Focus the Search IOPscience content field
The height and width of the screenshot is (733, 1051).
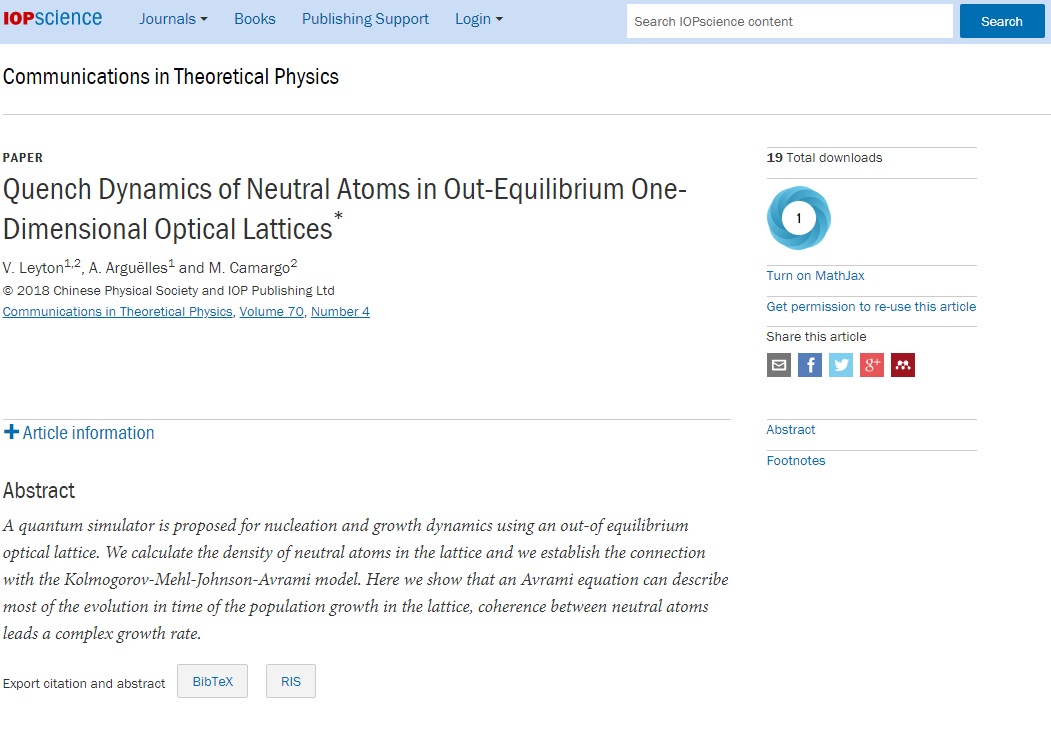pos(789,21)
